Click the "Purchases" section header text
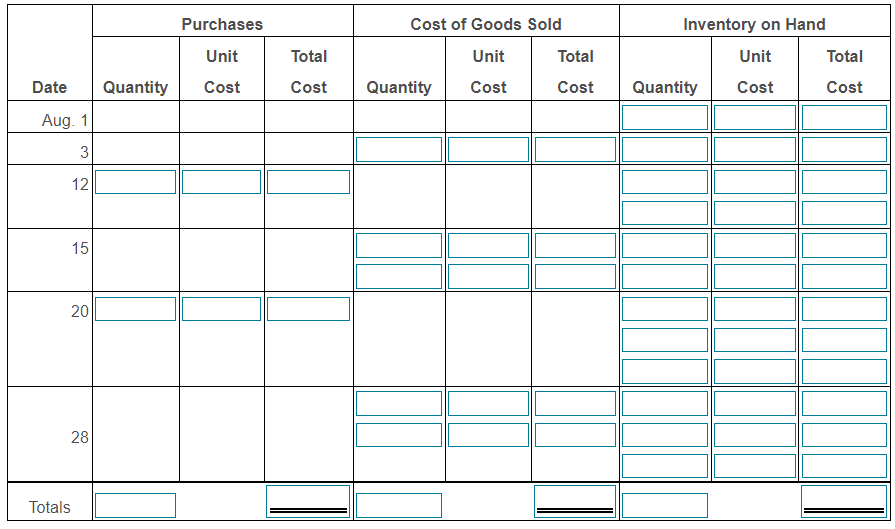895x529 pixels. click(x=222, y=24)
